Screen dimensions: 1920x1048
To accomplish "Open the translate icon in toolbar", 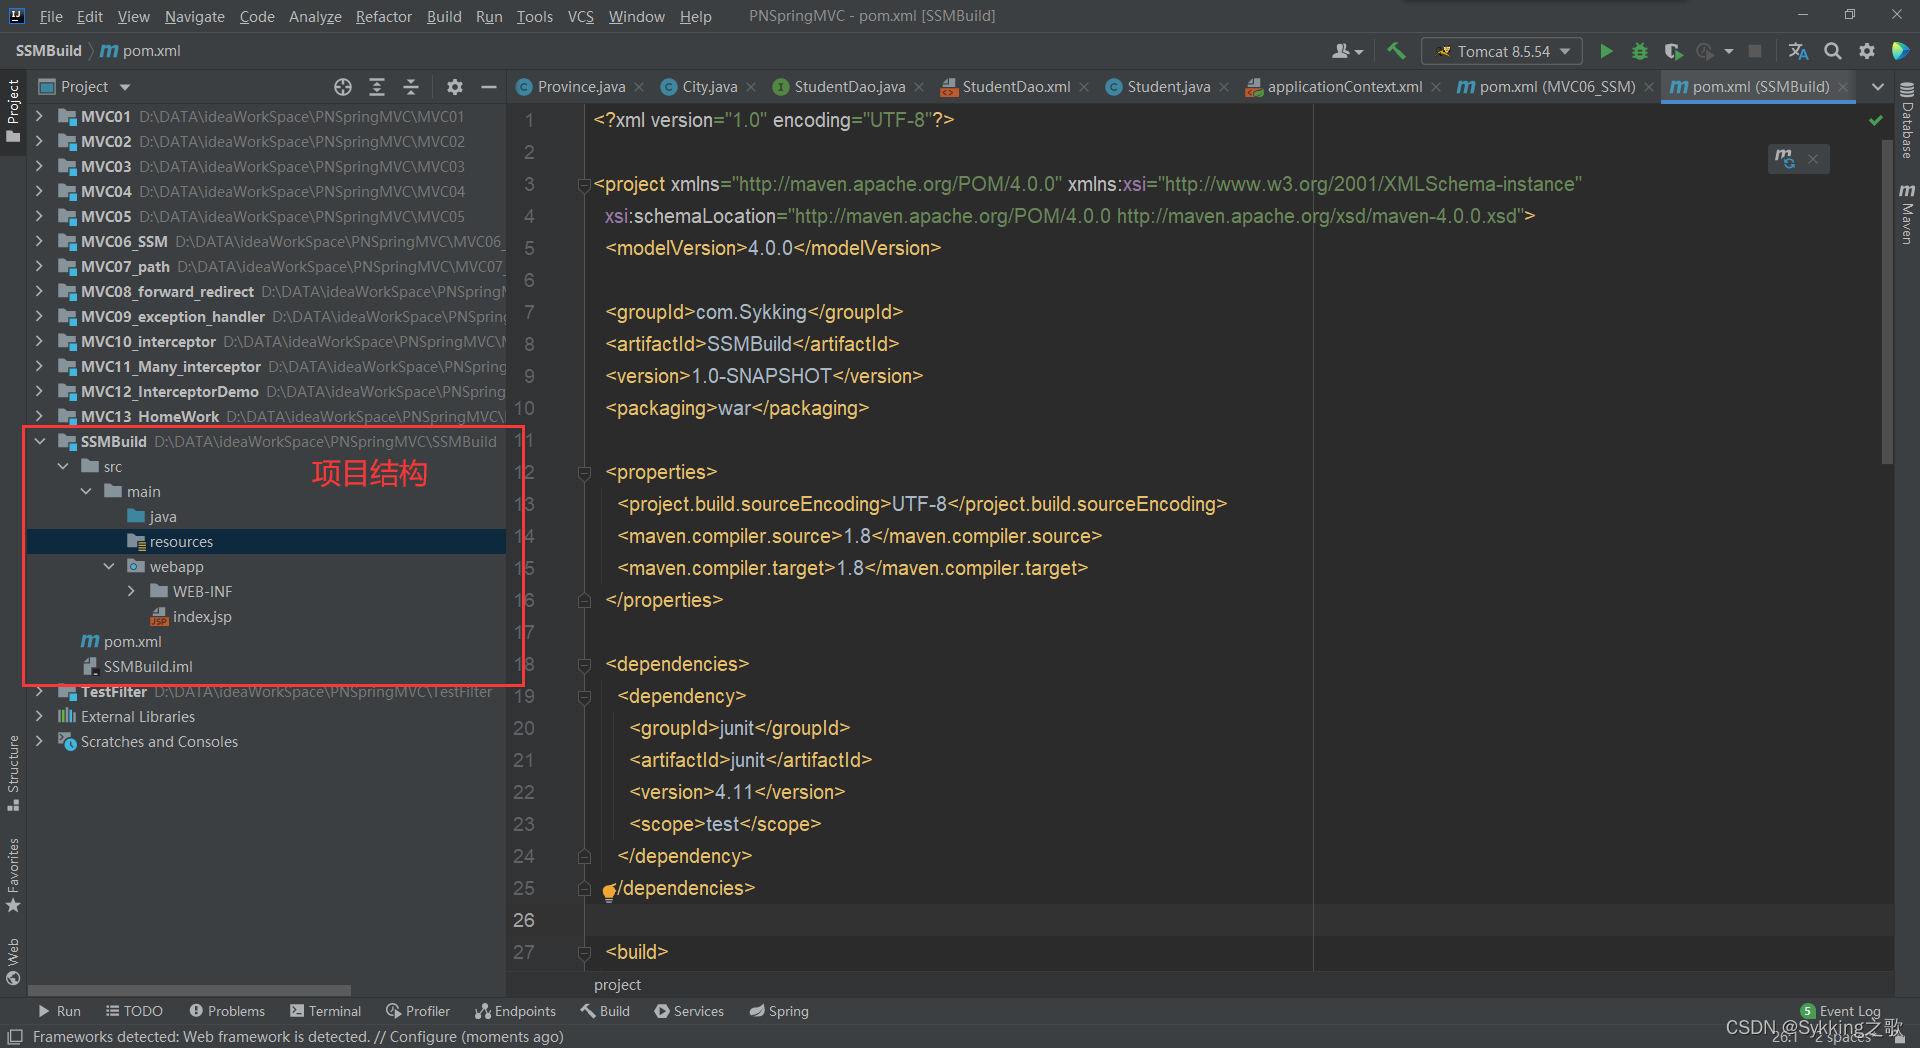I will [x=1798, y=51].
